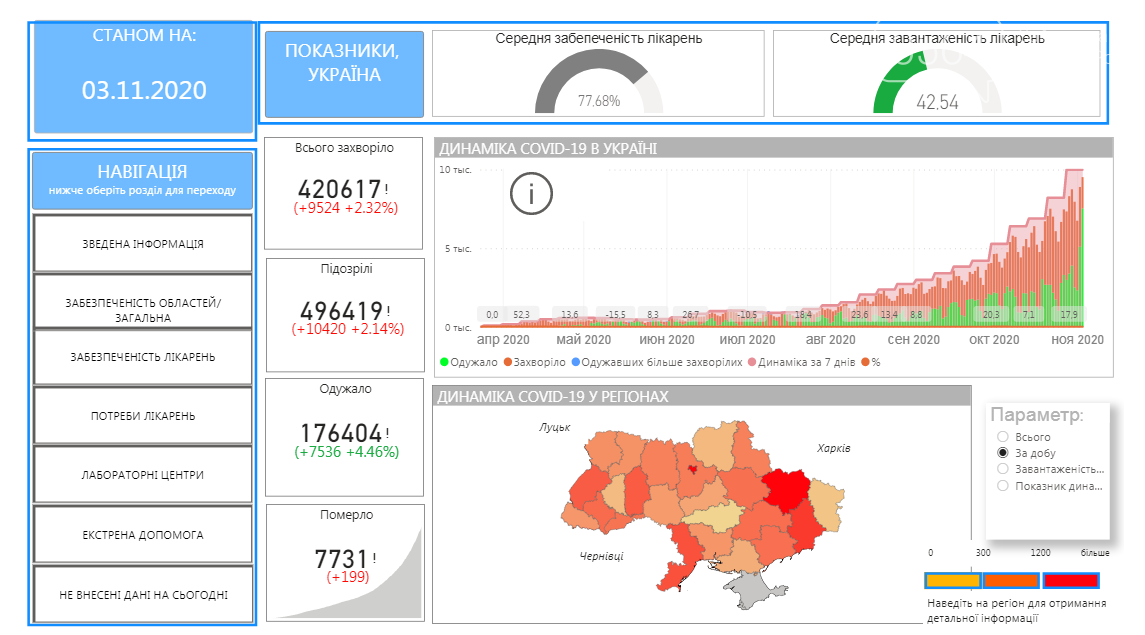Select the Всього radio option
1145x635 pixels.
tap(1002, 437)
